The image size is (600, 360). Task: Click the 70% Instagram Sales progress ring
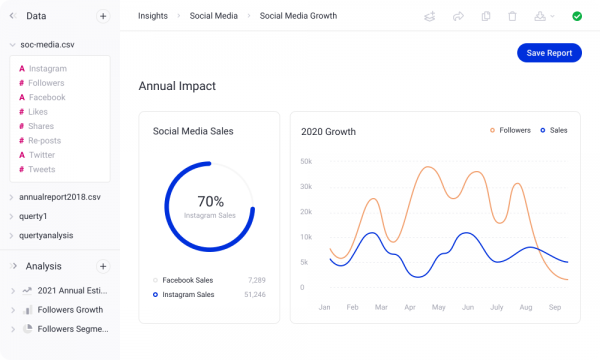click(210, 207)
